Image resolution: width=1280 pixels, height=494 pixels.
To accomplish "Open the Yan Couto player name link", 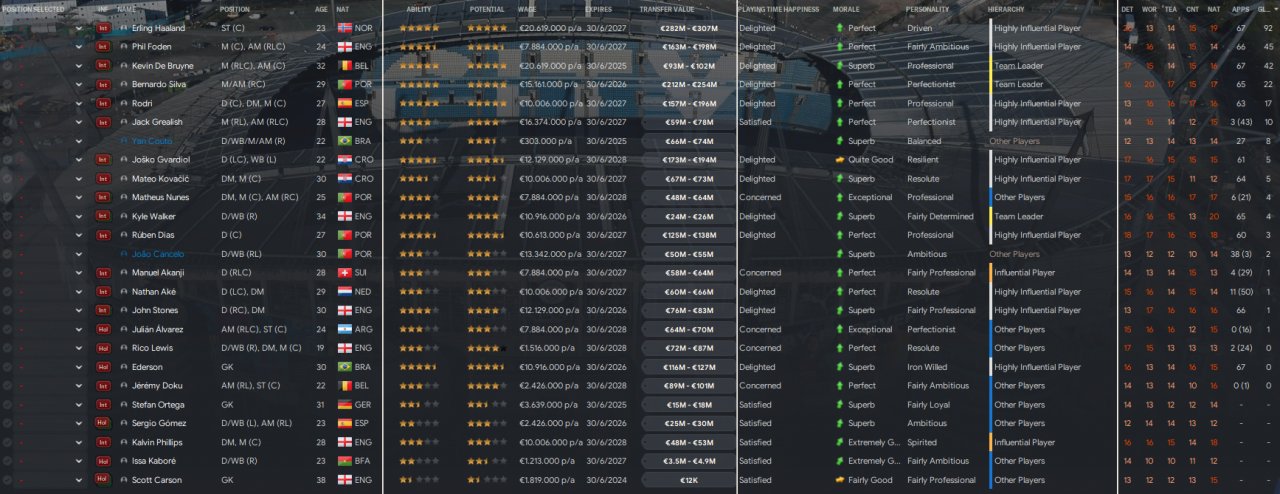I will [x=153, y=141].
